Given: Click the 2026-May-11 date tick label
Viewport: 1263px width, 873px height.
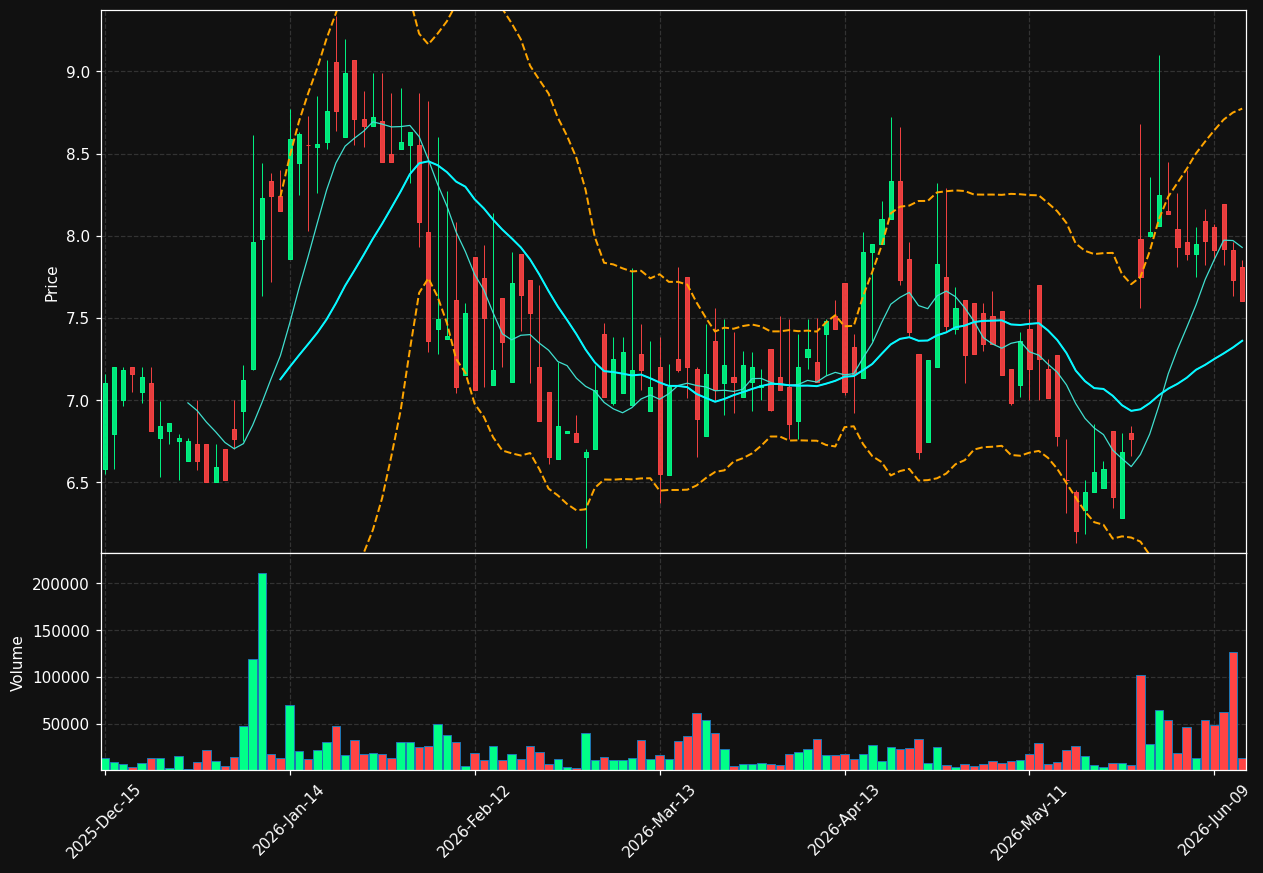Looking at the screenshot, I should point(1029,821).
